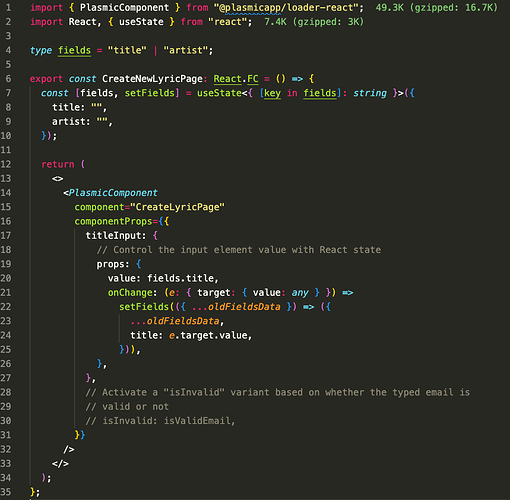Click the onChange handler name on line 21
Viewport: 510px width, 500px height.
130,293
